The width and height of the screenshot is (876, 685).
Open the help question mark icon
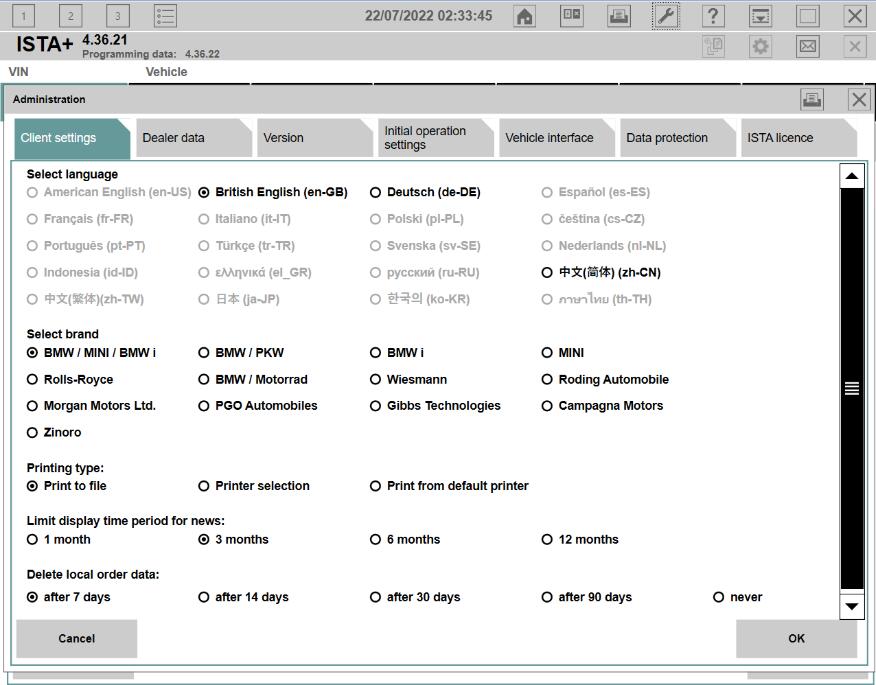pyautogui.click(x=713, y=16)
